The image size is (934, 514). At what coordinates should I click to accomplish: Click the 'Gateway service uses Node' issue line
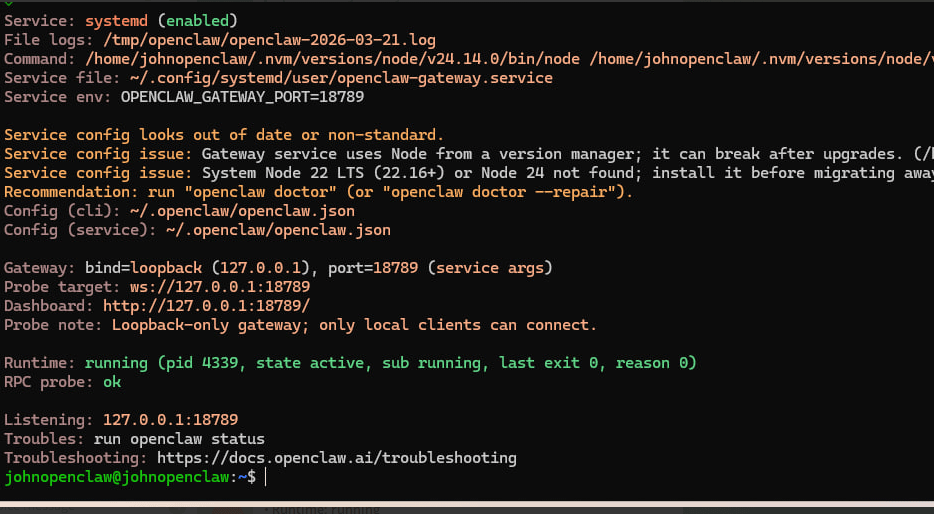pyautogui.click(x=469, y=154)
